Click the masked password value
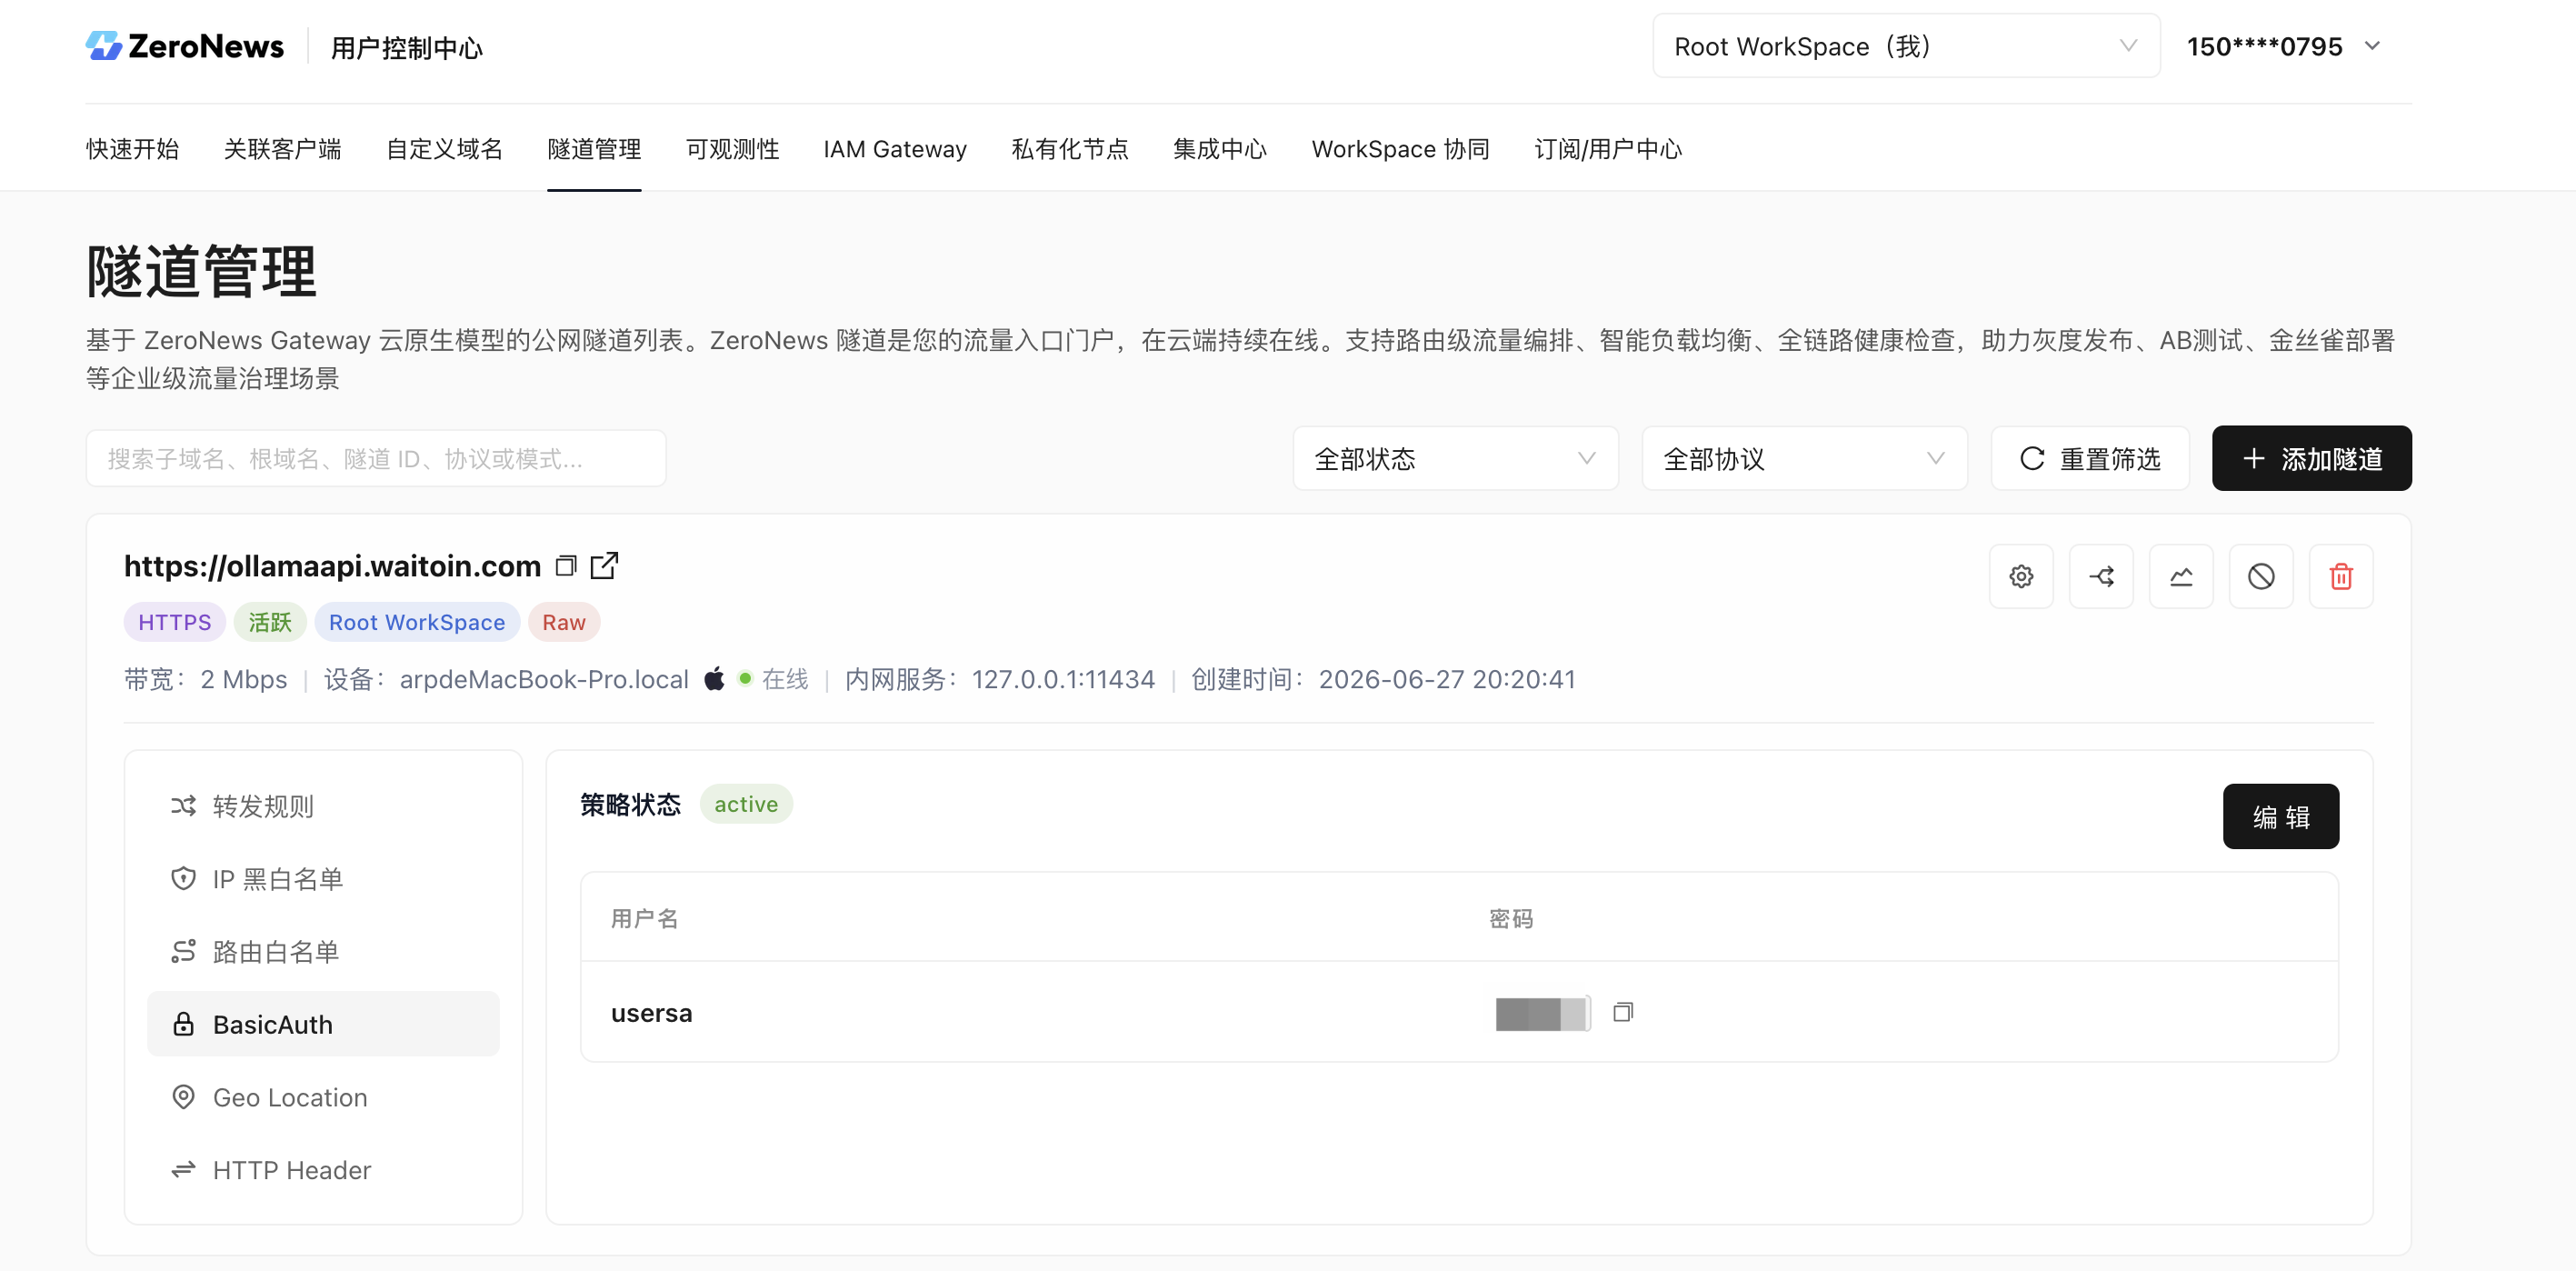 coord(1542,1013)
